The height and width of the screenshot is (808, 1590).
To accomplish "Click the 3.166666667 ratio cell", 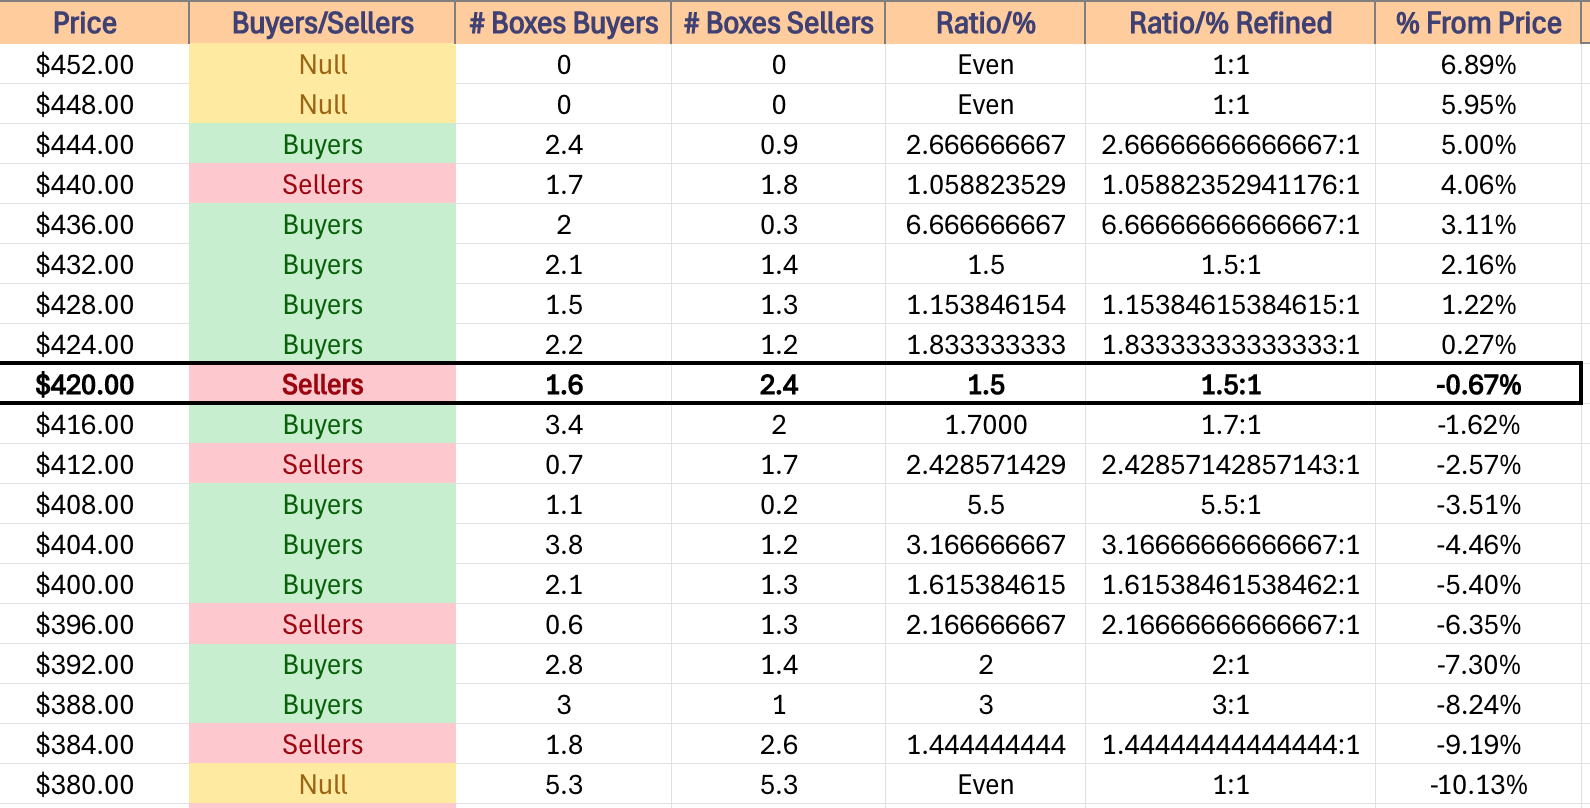I will (985, 545).
